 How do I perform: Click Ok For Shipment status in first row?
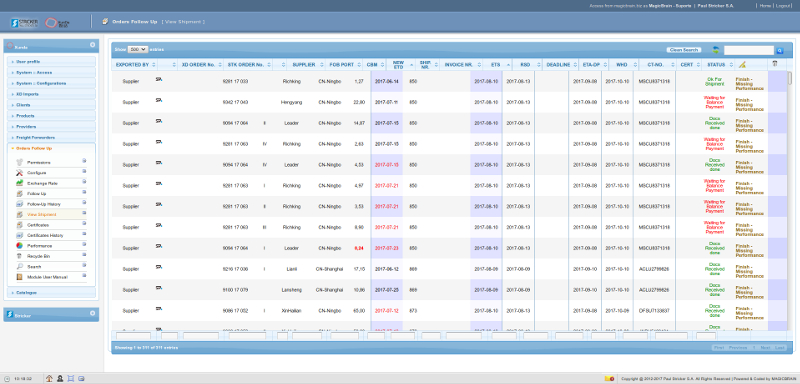click(714, 82)
